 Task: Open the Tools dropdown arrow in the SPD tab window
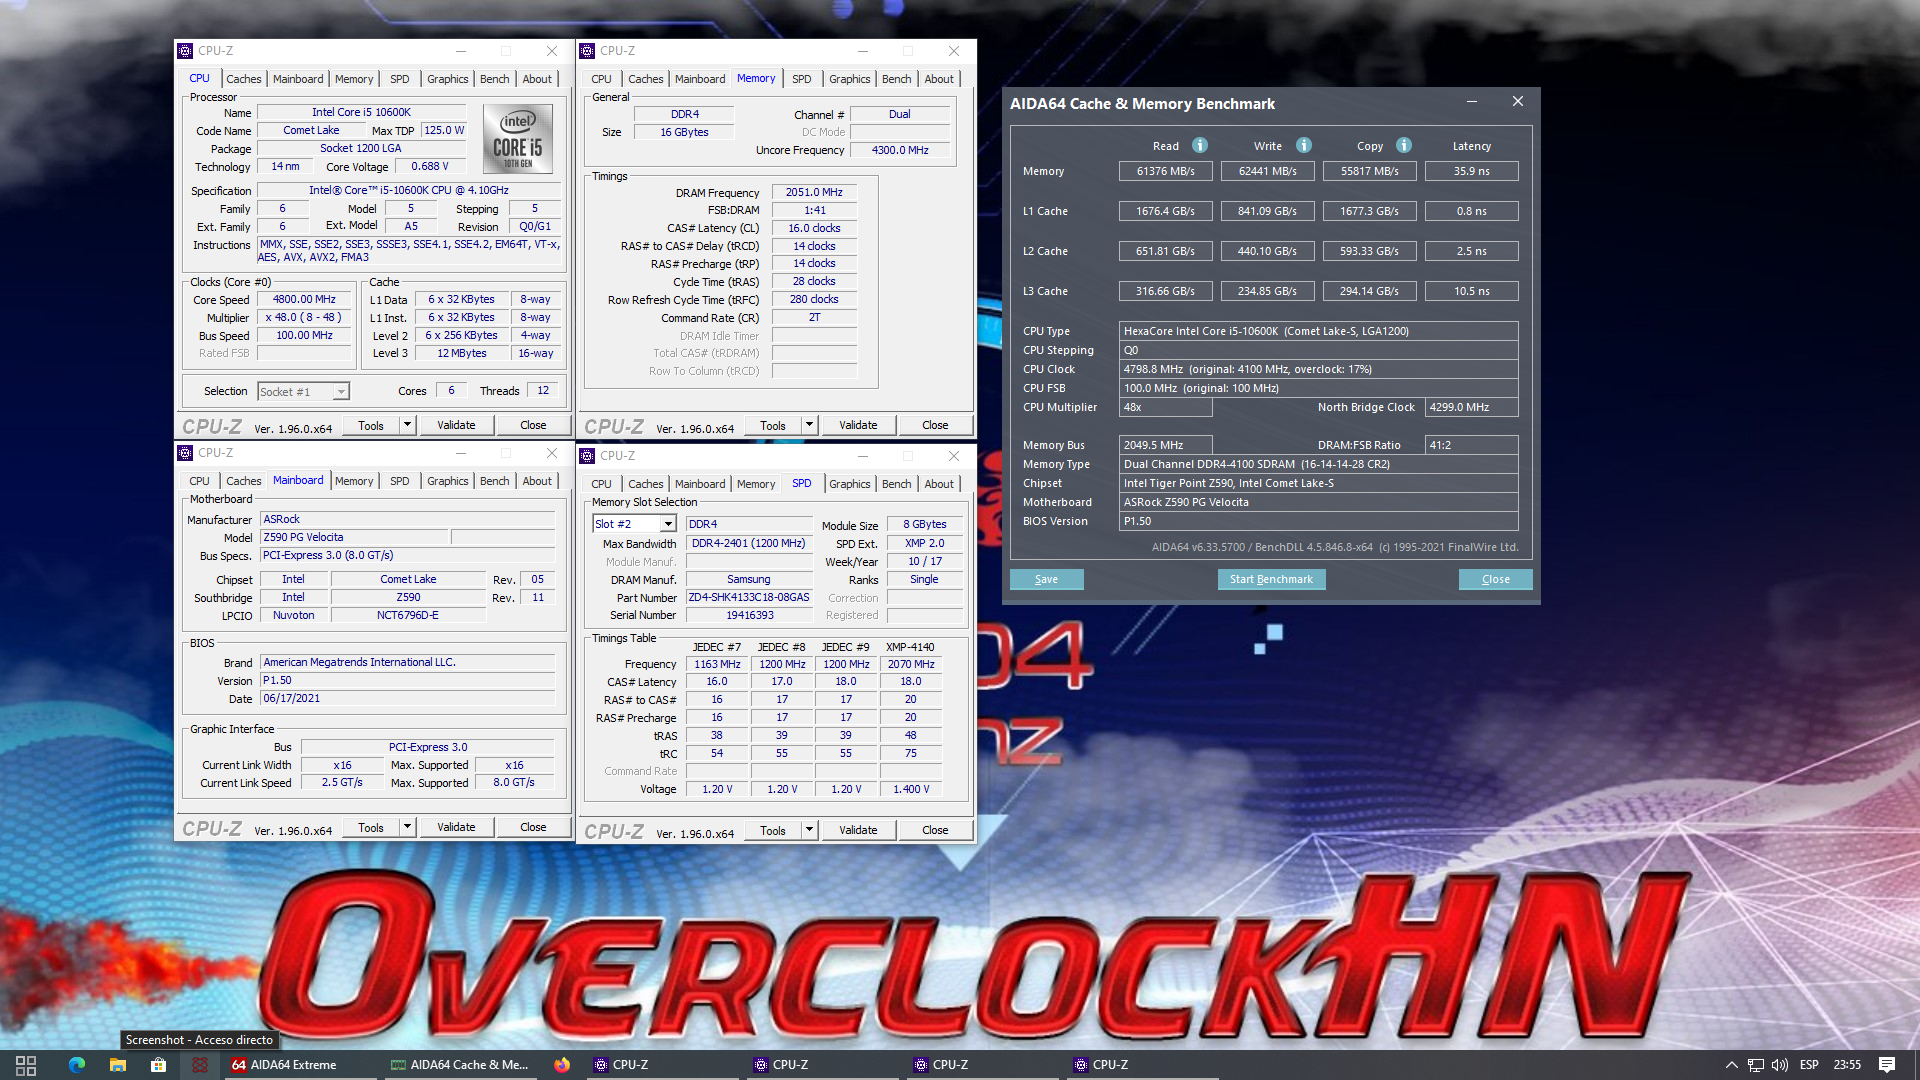(809, 830)
